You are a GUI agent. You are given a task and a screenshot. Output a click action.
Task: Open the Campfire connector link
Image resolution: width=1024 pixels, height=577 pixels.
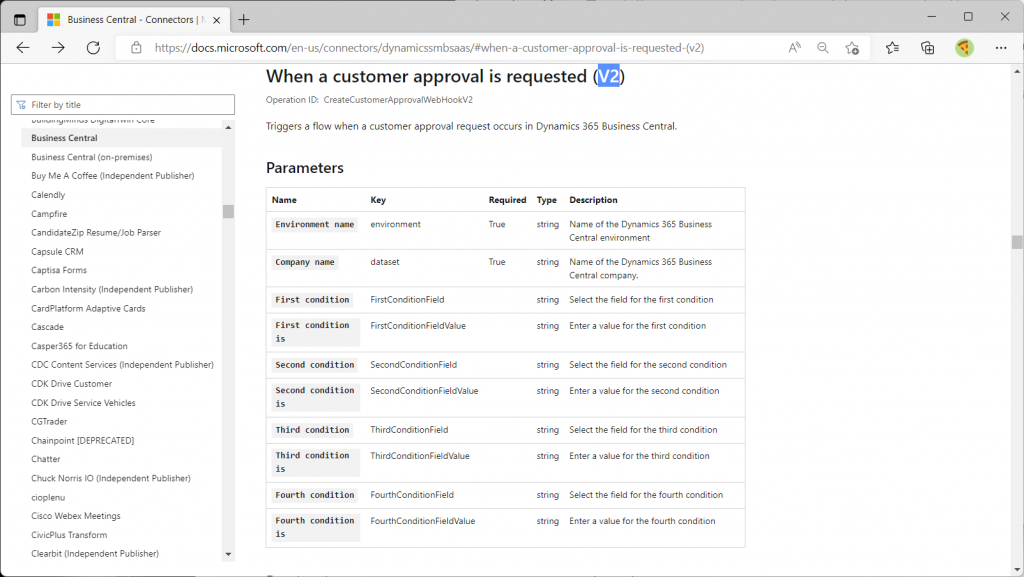49,213
